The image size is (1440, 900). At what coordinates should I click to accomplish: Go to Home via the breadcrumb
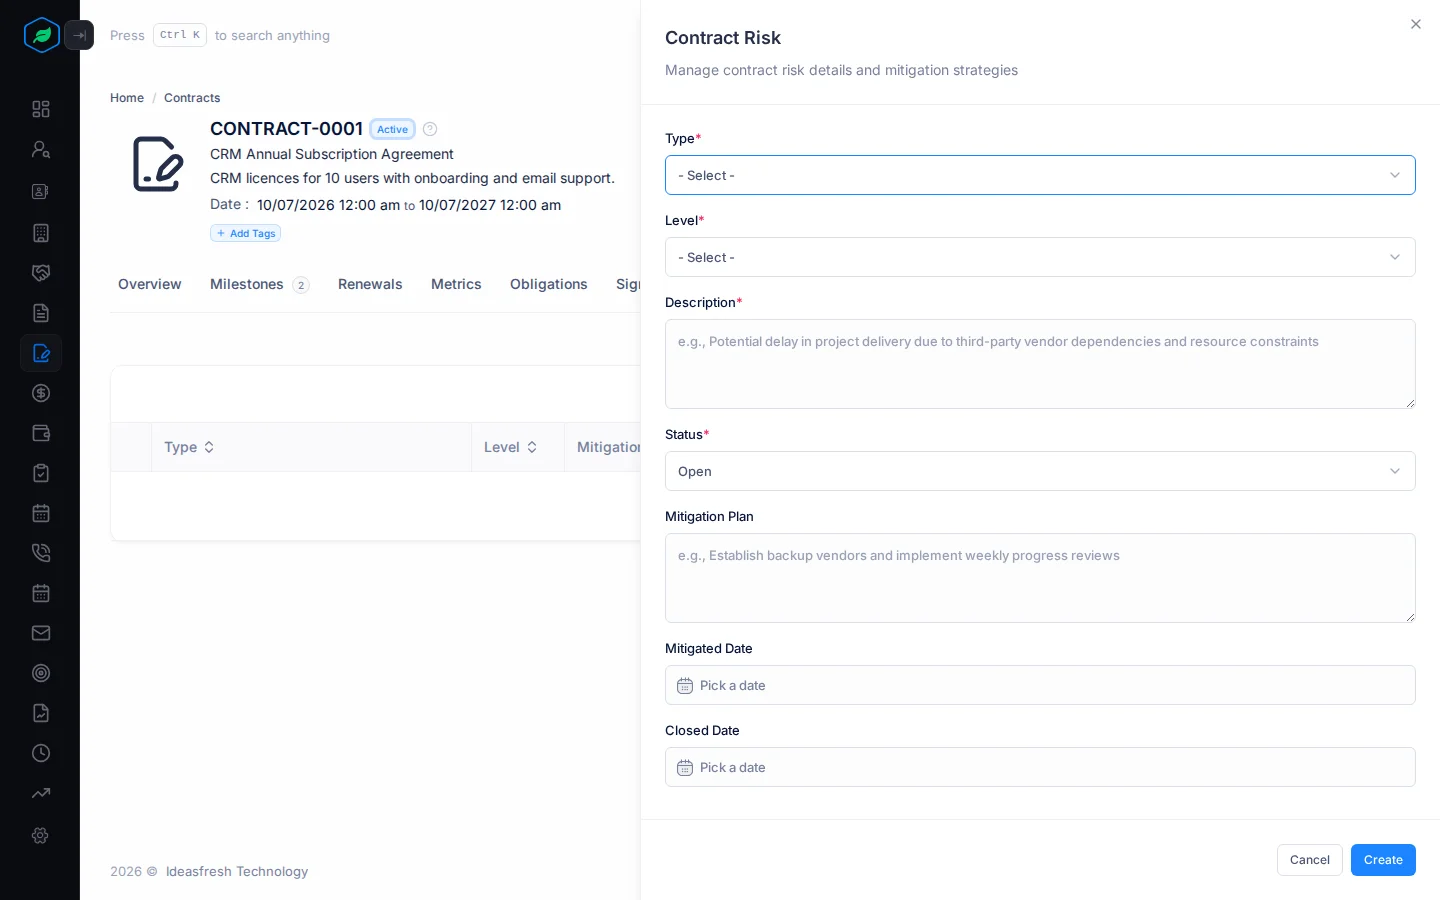click(127, 98)
